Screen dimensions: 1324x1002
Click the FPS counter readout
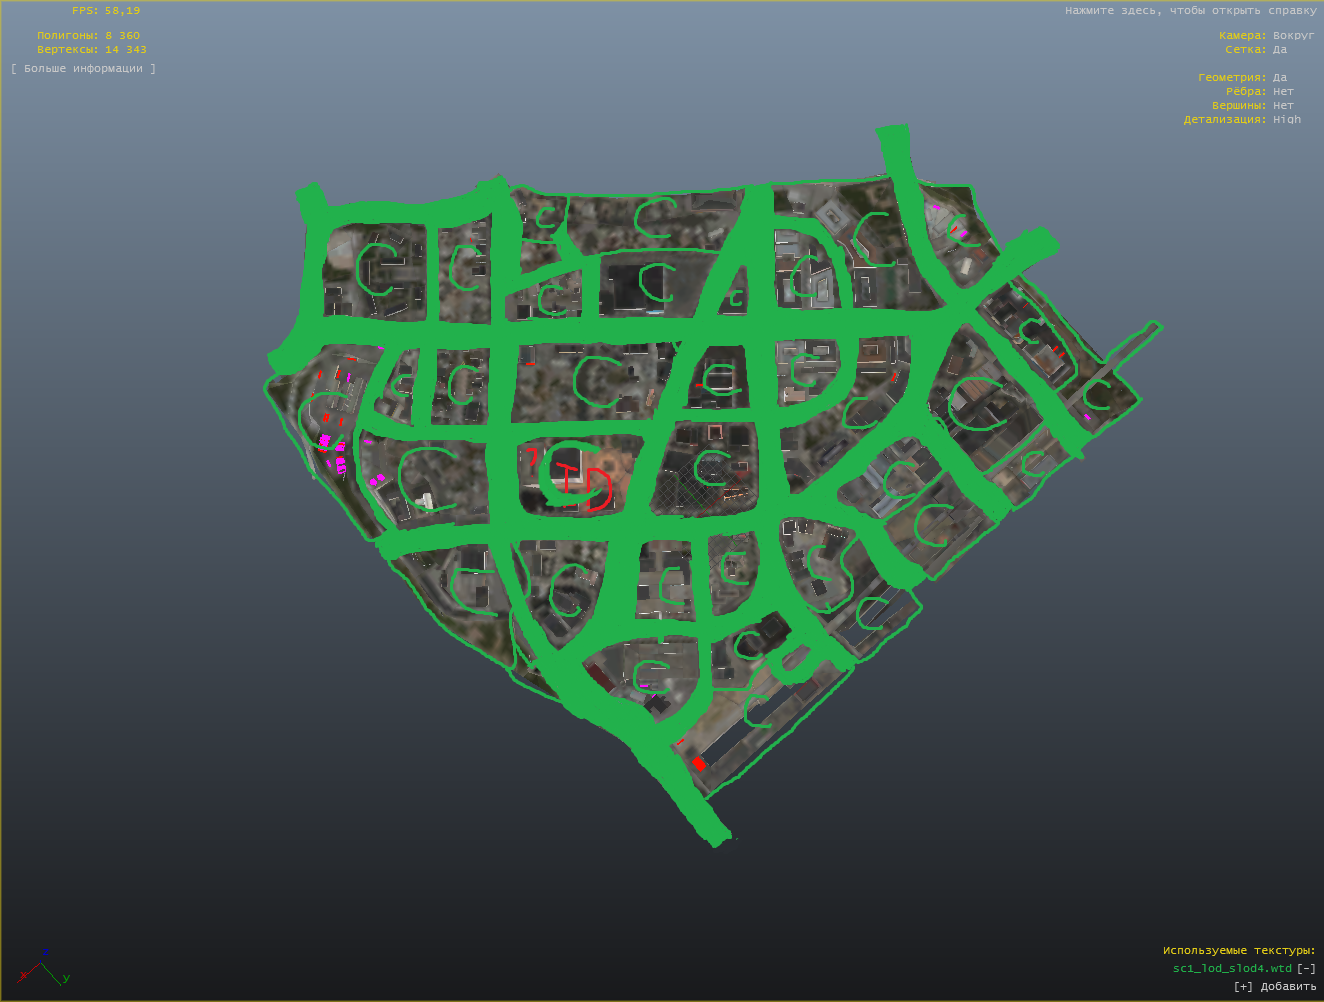[x=106, y=10]
